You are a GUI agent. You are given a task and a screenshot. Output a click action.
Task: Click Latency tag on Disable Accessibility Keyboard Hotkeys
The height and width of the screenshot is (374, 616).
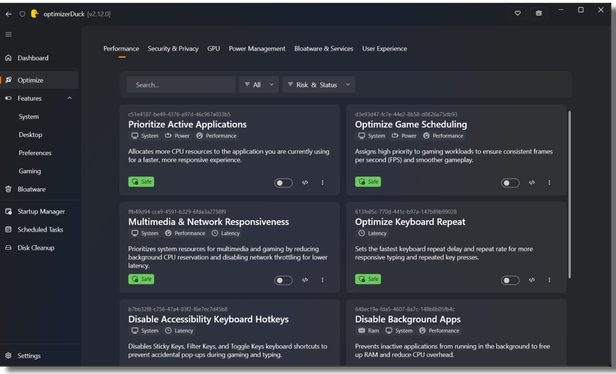tap(179, 331)
